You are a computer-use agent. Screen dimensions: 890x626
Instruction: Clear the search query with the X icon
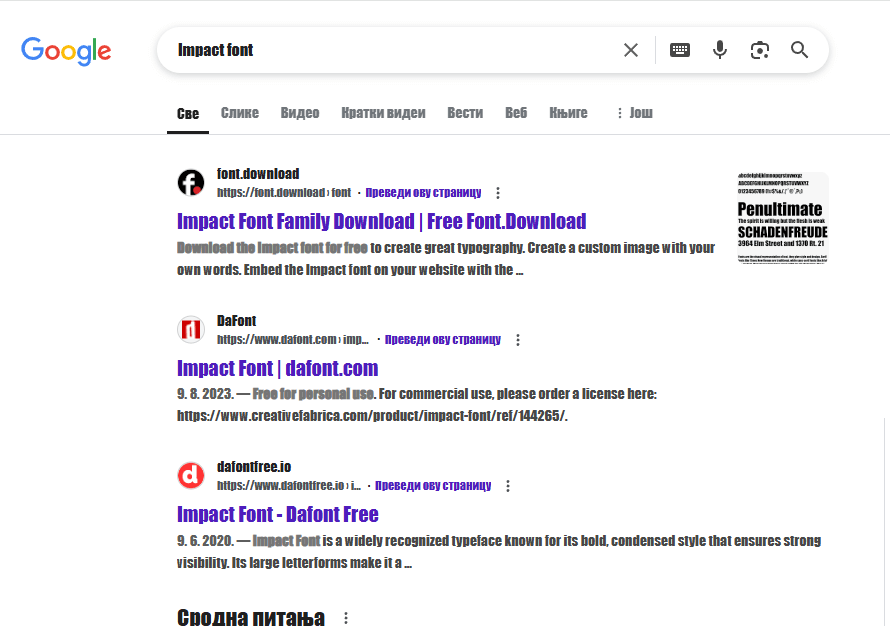point(631,50)
